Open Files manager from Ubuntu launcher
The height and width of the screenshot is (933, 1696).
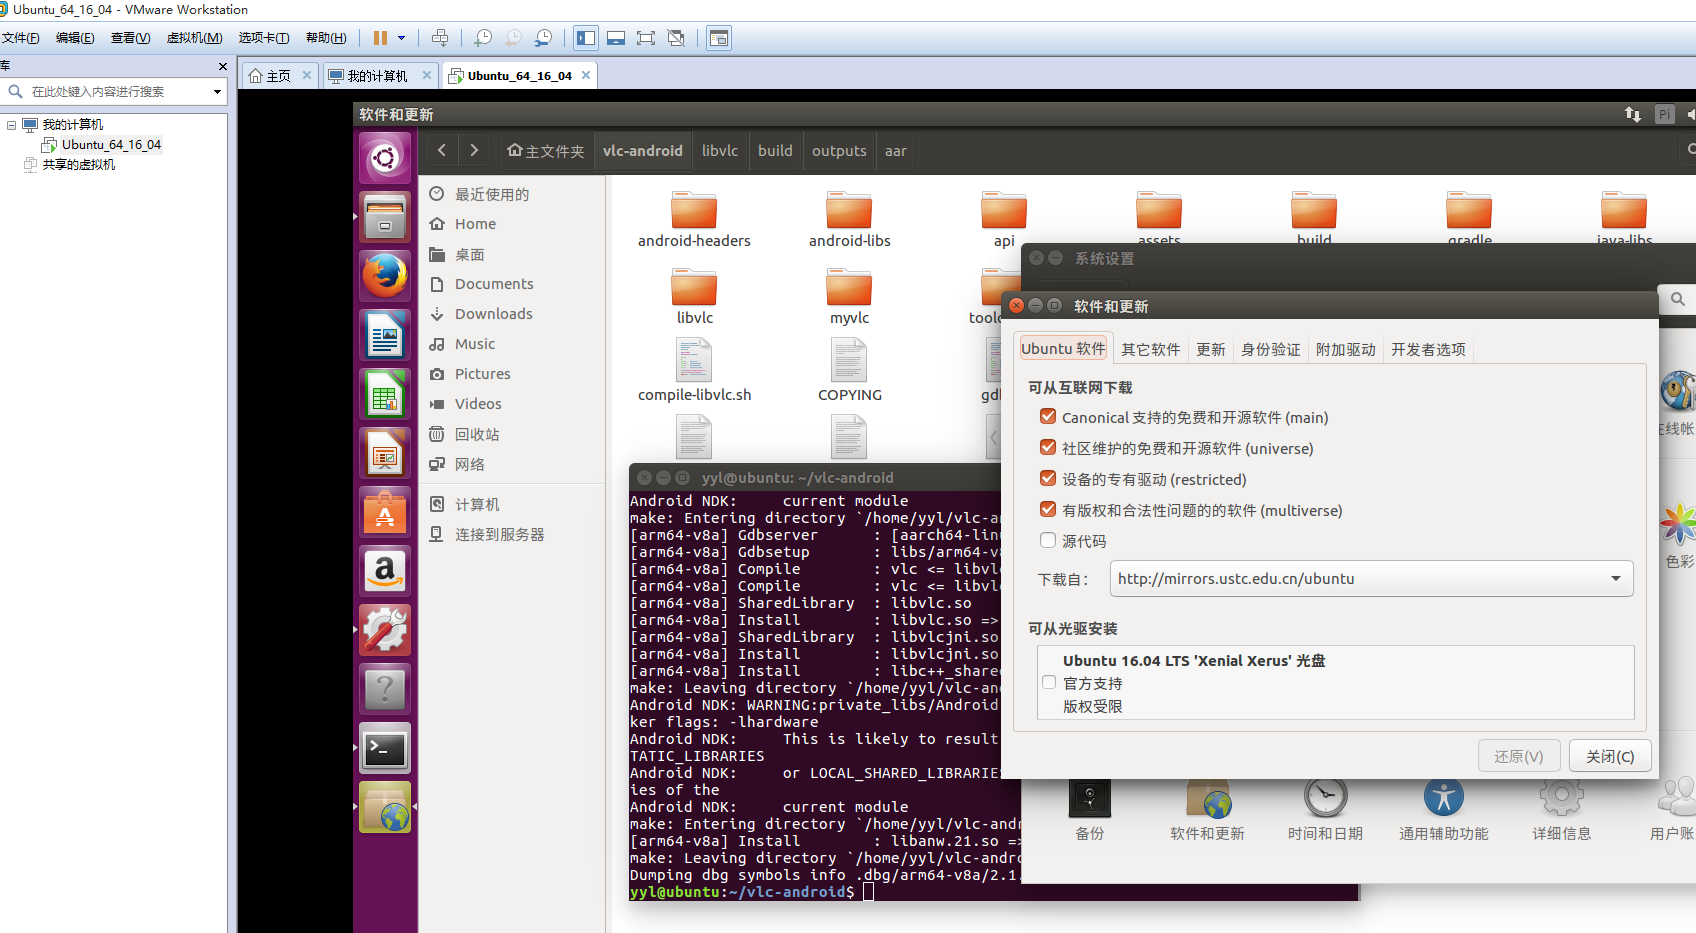click(x=385, y=217)
